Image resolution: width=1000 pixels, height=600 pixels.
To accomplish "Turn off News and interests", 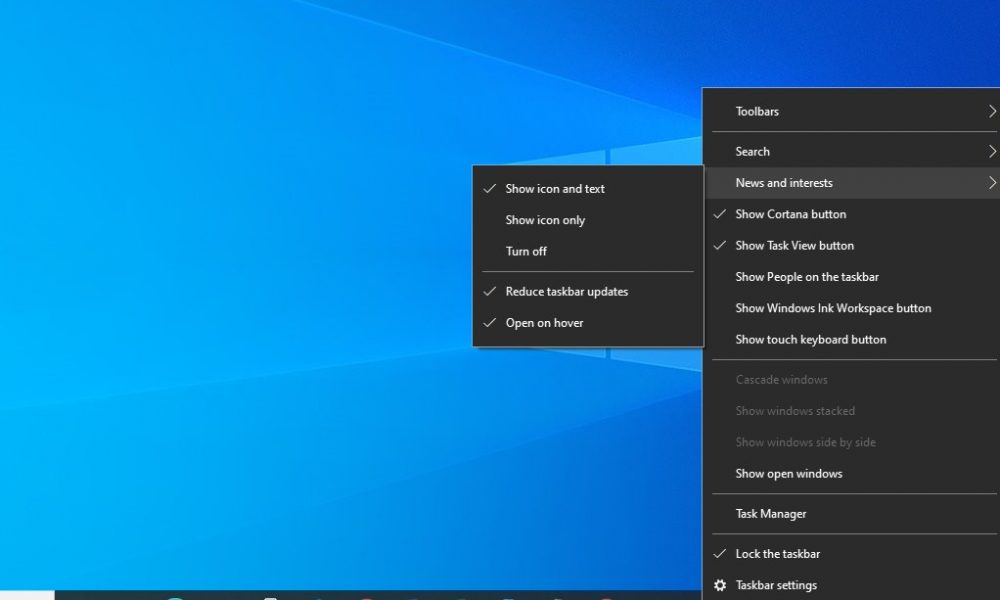I will [526, 251].
